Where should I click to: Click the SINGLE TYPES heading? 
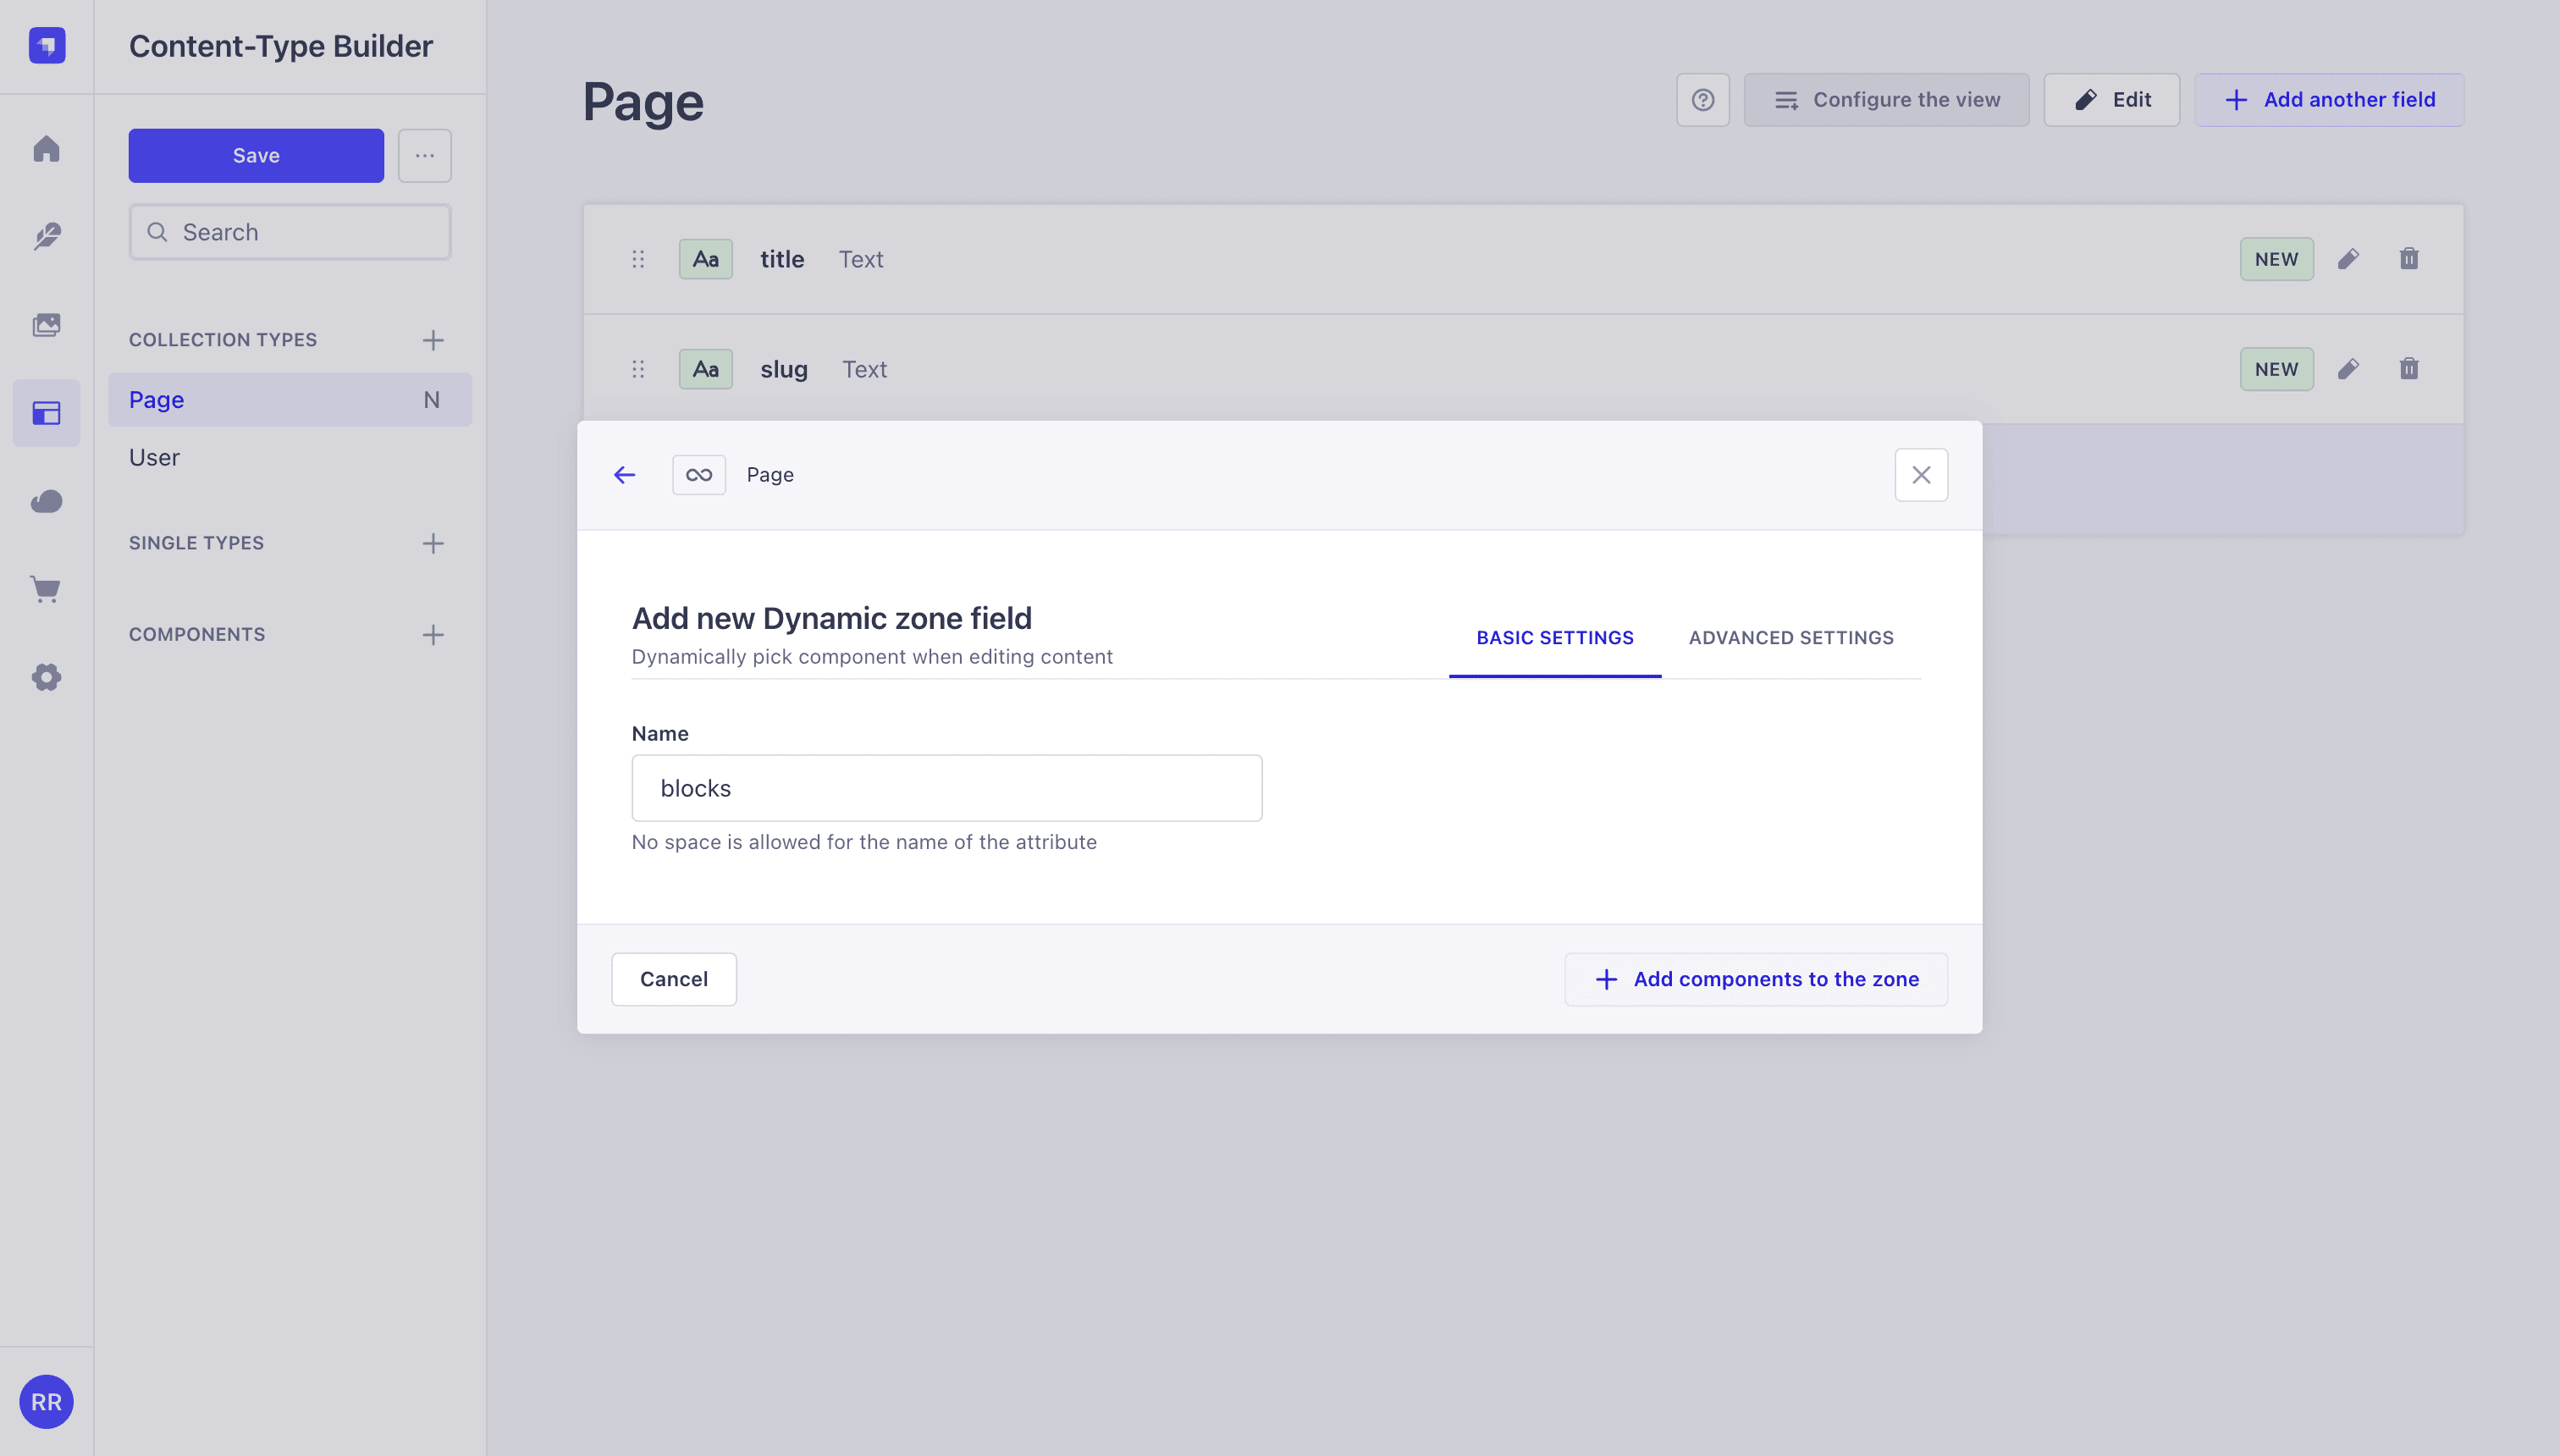pyautogui.click(x=197, y=543)
